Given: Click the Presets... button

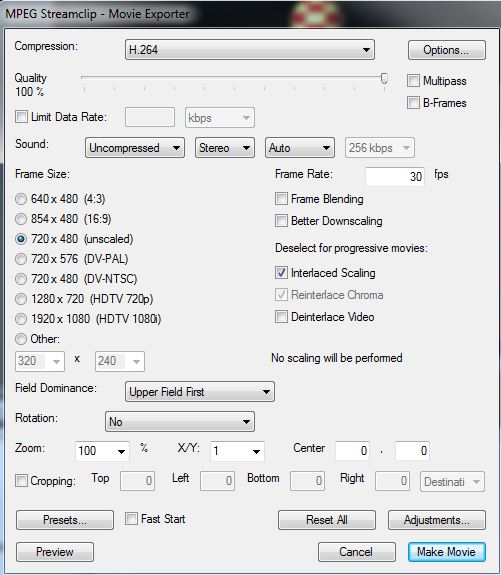Looking at the screenshot, I should point(65,520).
